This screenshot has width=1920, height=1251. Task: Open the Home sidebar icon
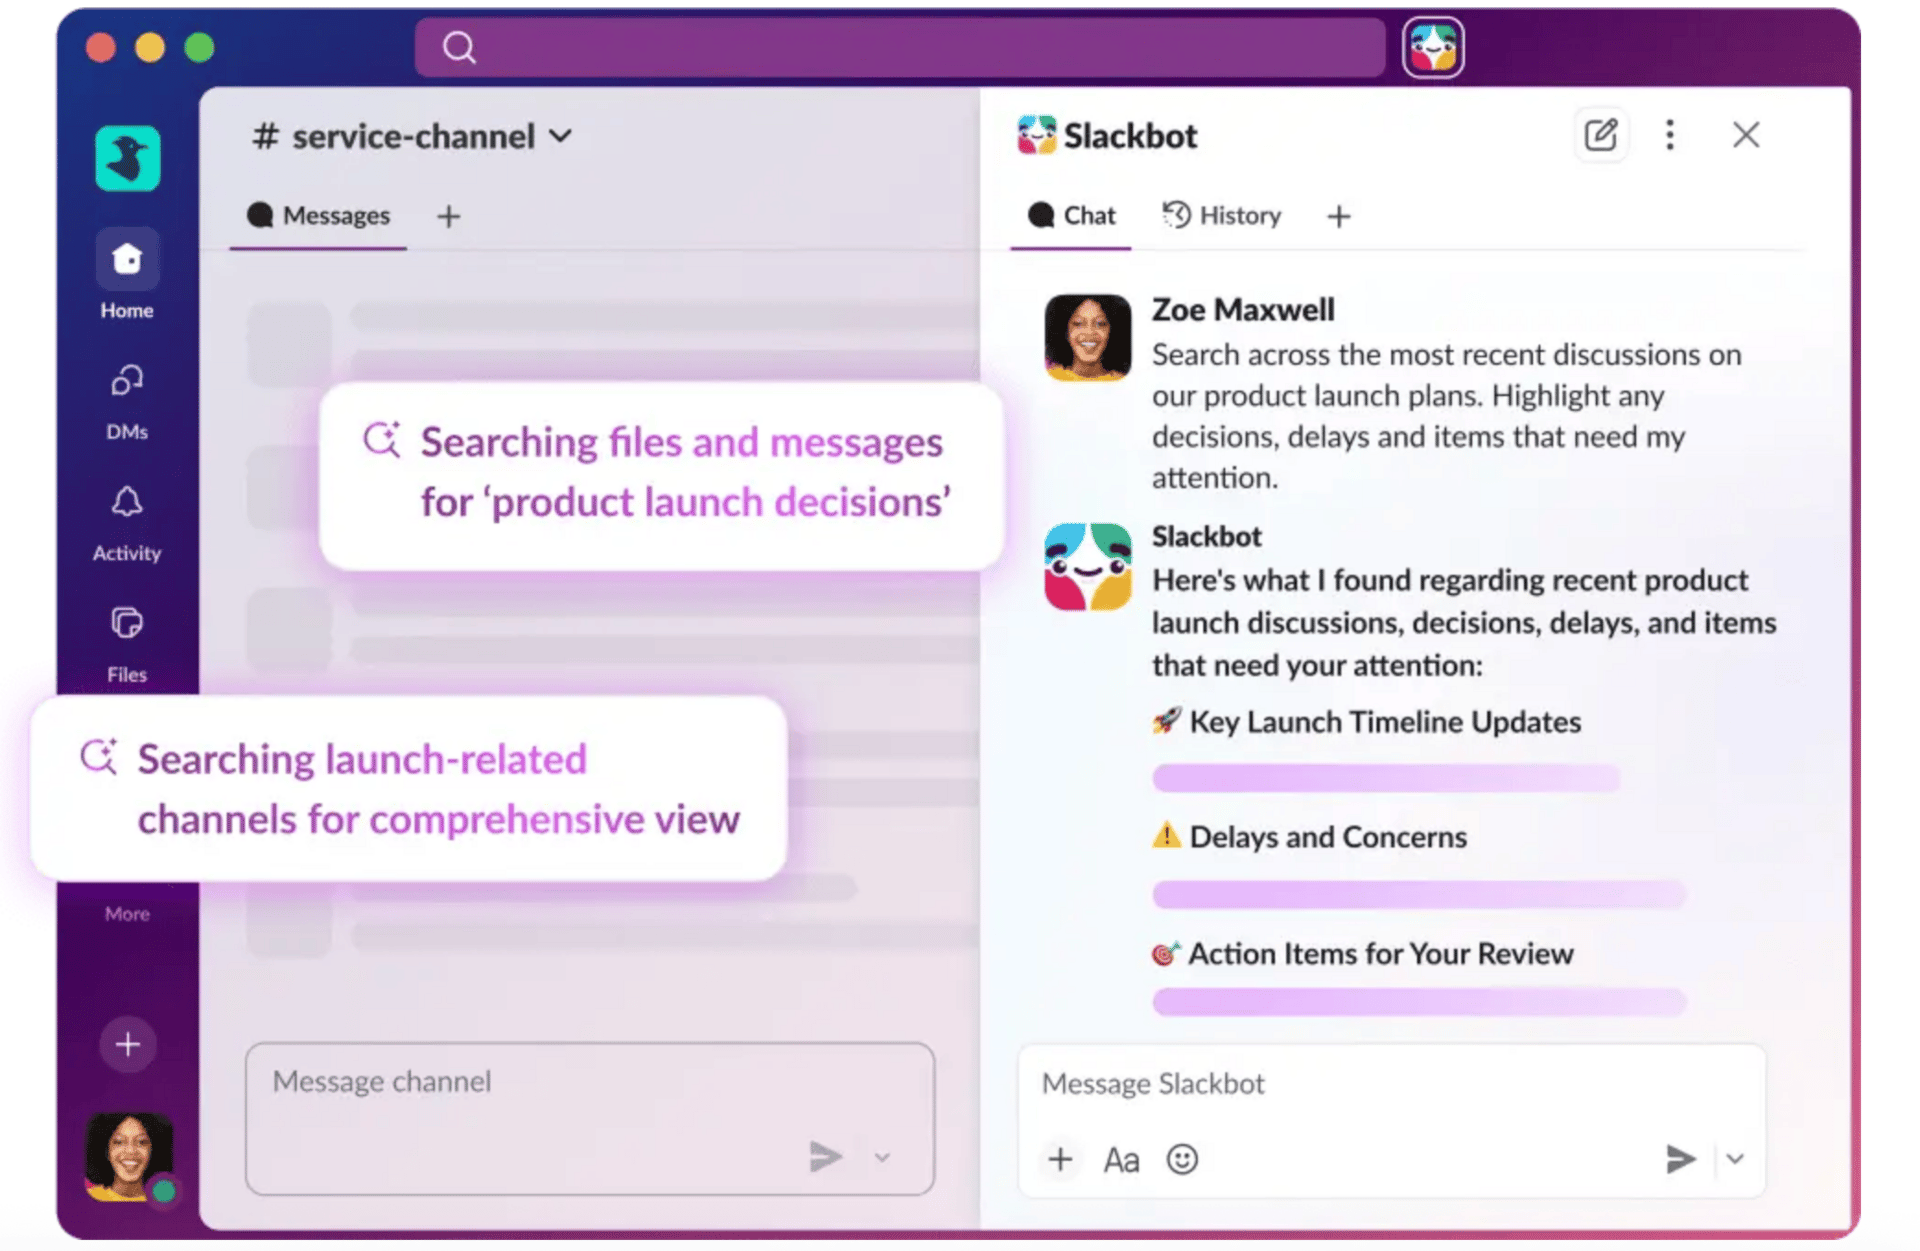127,261
